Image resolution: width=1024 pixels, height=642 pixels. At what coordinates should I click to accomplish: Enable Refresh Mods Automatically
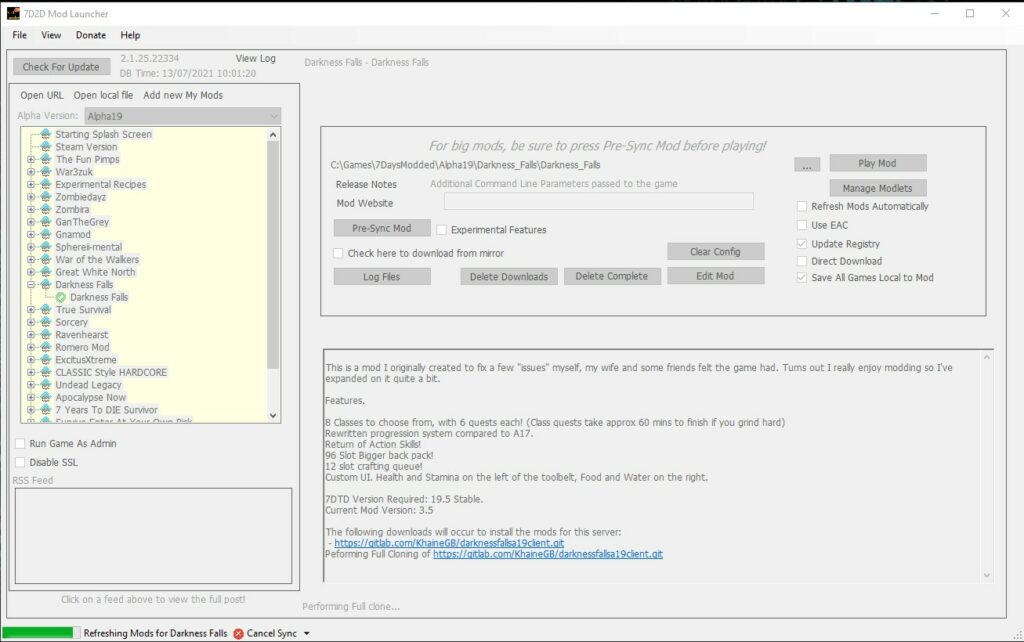(x=802, y=206)
